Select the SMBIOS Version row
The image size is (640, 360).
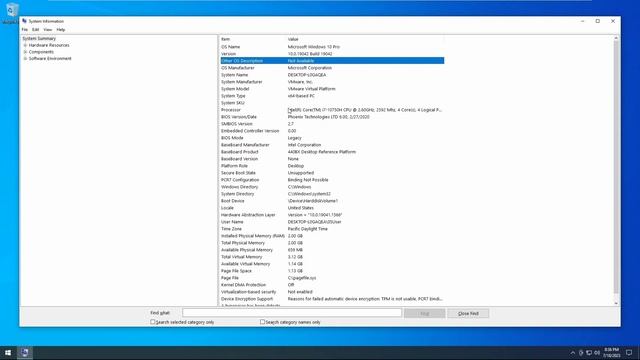tap(332, 124)
